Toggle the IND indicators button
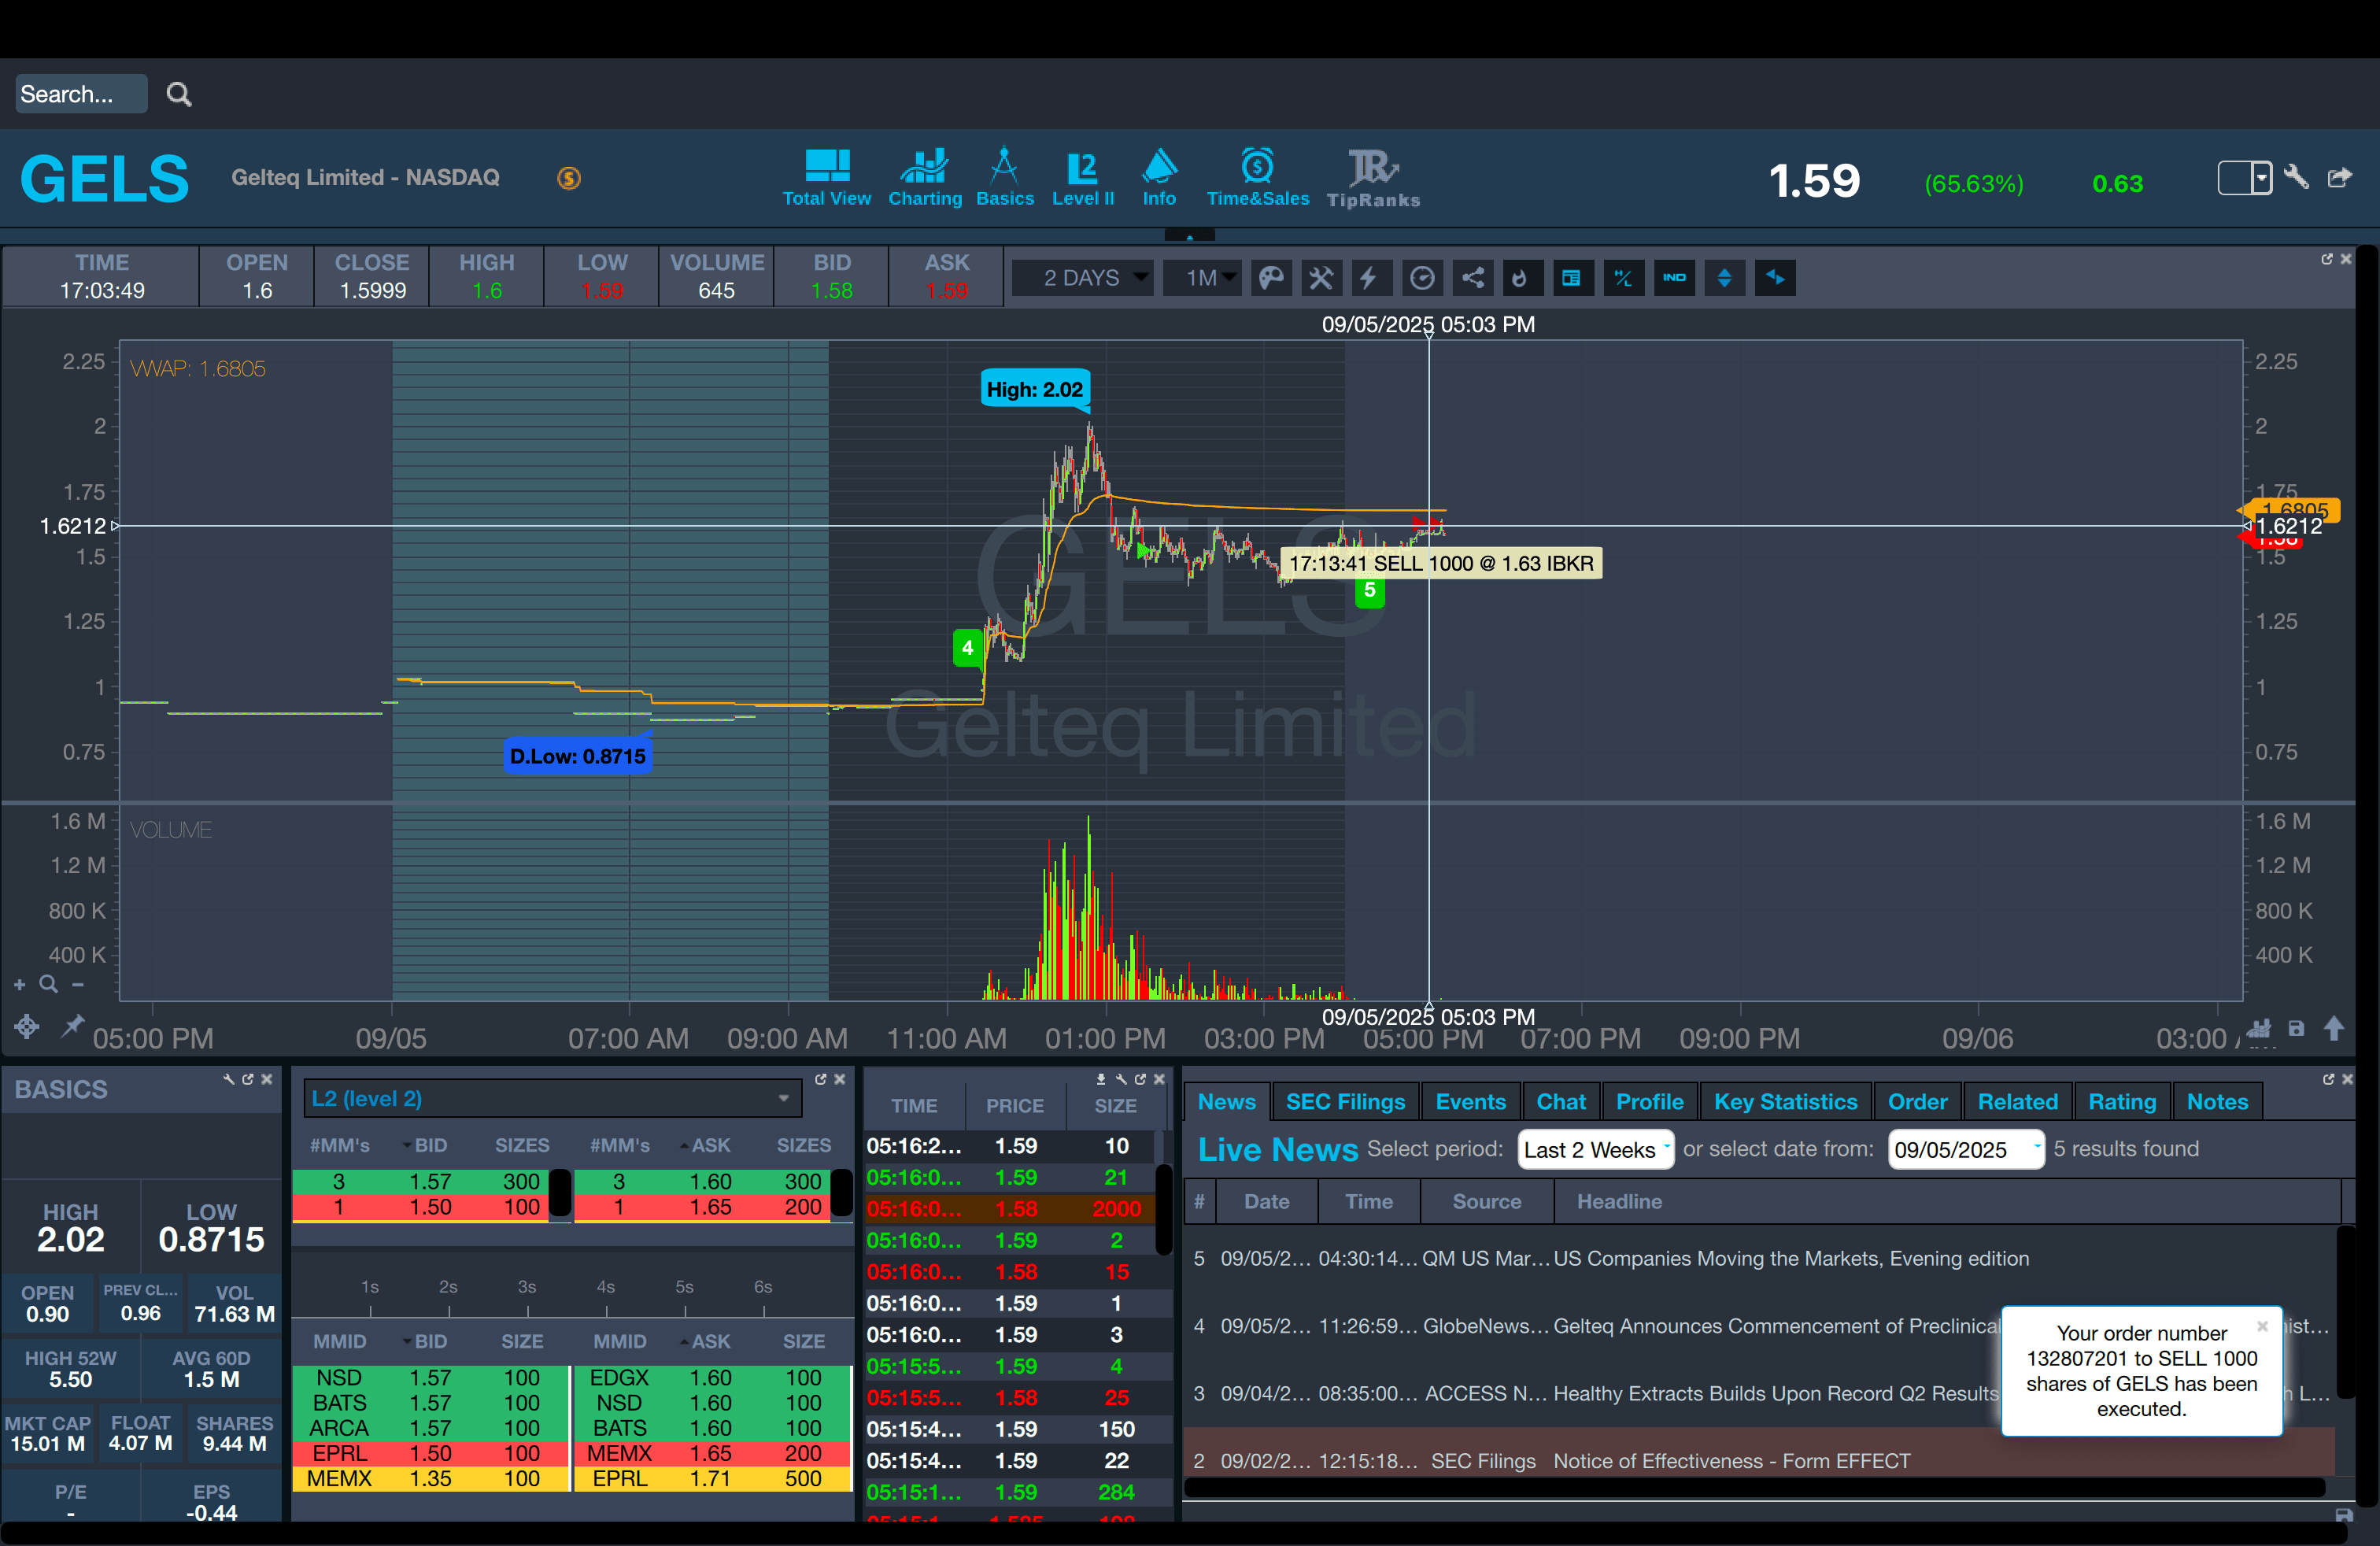Screen dimensions: 2380x1546 [x=1674, y=278]
